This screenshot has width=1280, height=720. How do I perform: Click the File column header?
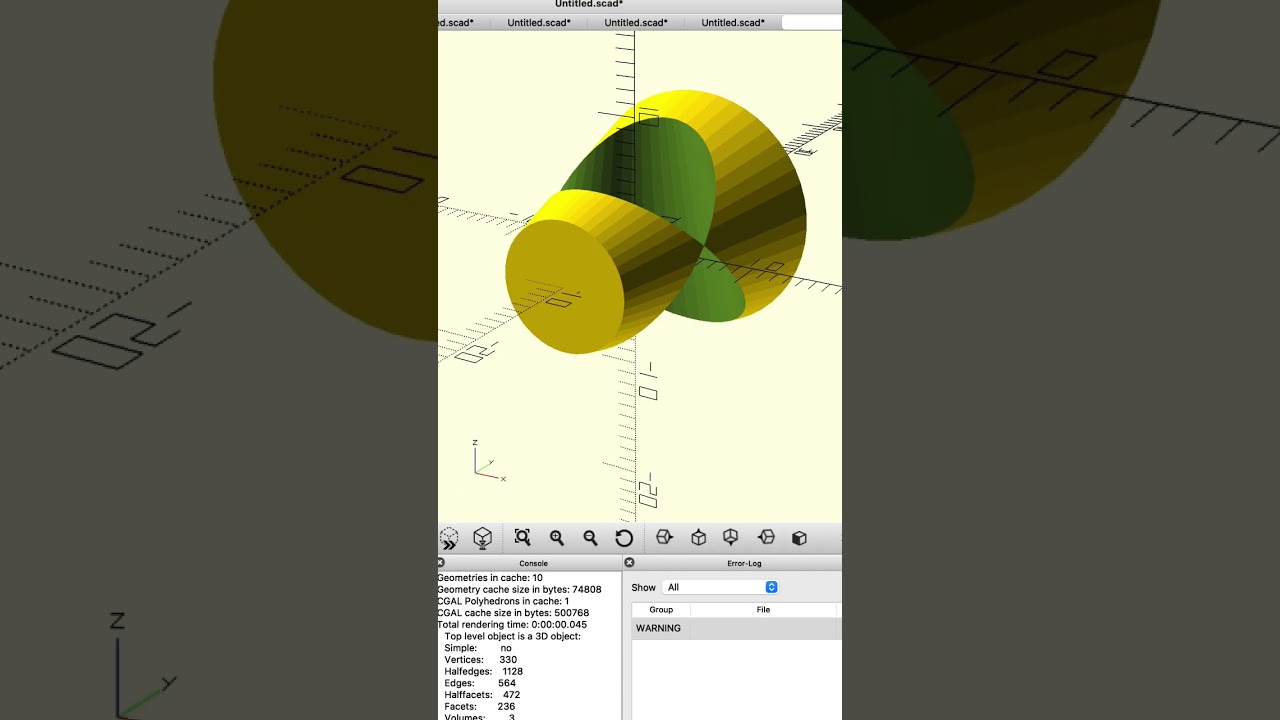pyautogui.click(x=763, y=609)
